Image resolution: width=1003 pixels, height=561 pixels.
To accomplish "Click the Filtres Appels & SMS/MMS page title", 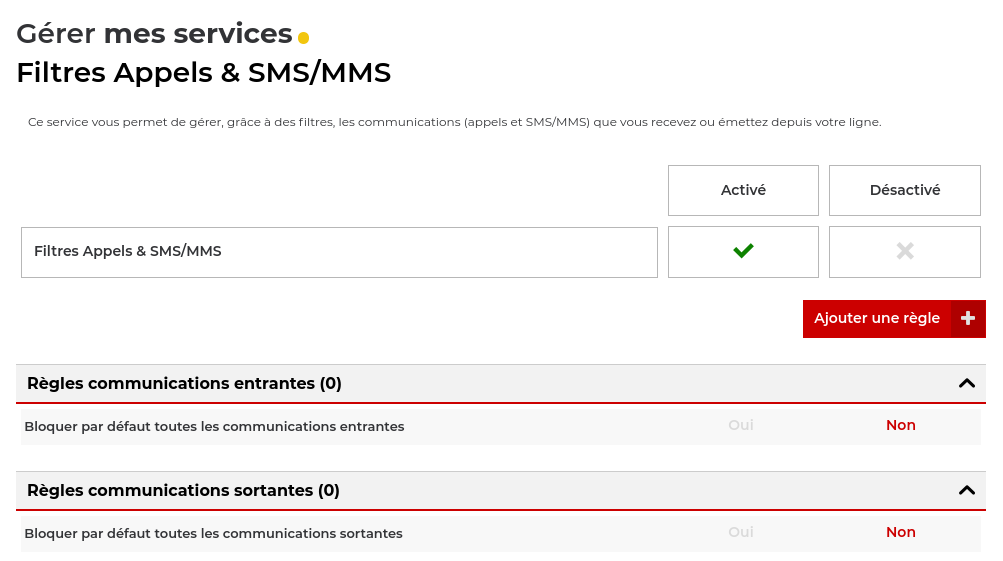I will point(203,72).
